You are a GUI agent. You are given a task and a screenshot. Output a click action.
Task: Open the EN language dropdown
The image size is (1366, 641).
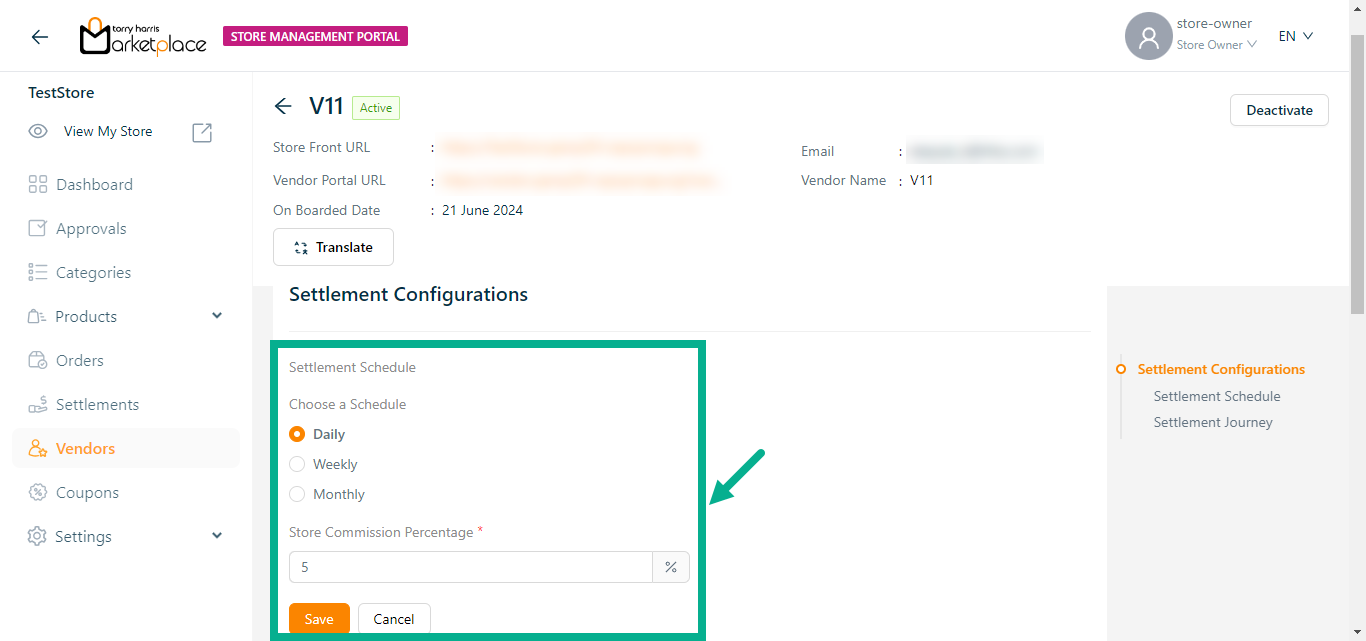tap(1295, 36)
